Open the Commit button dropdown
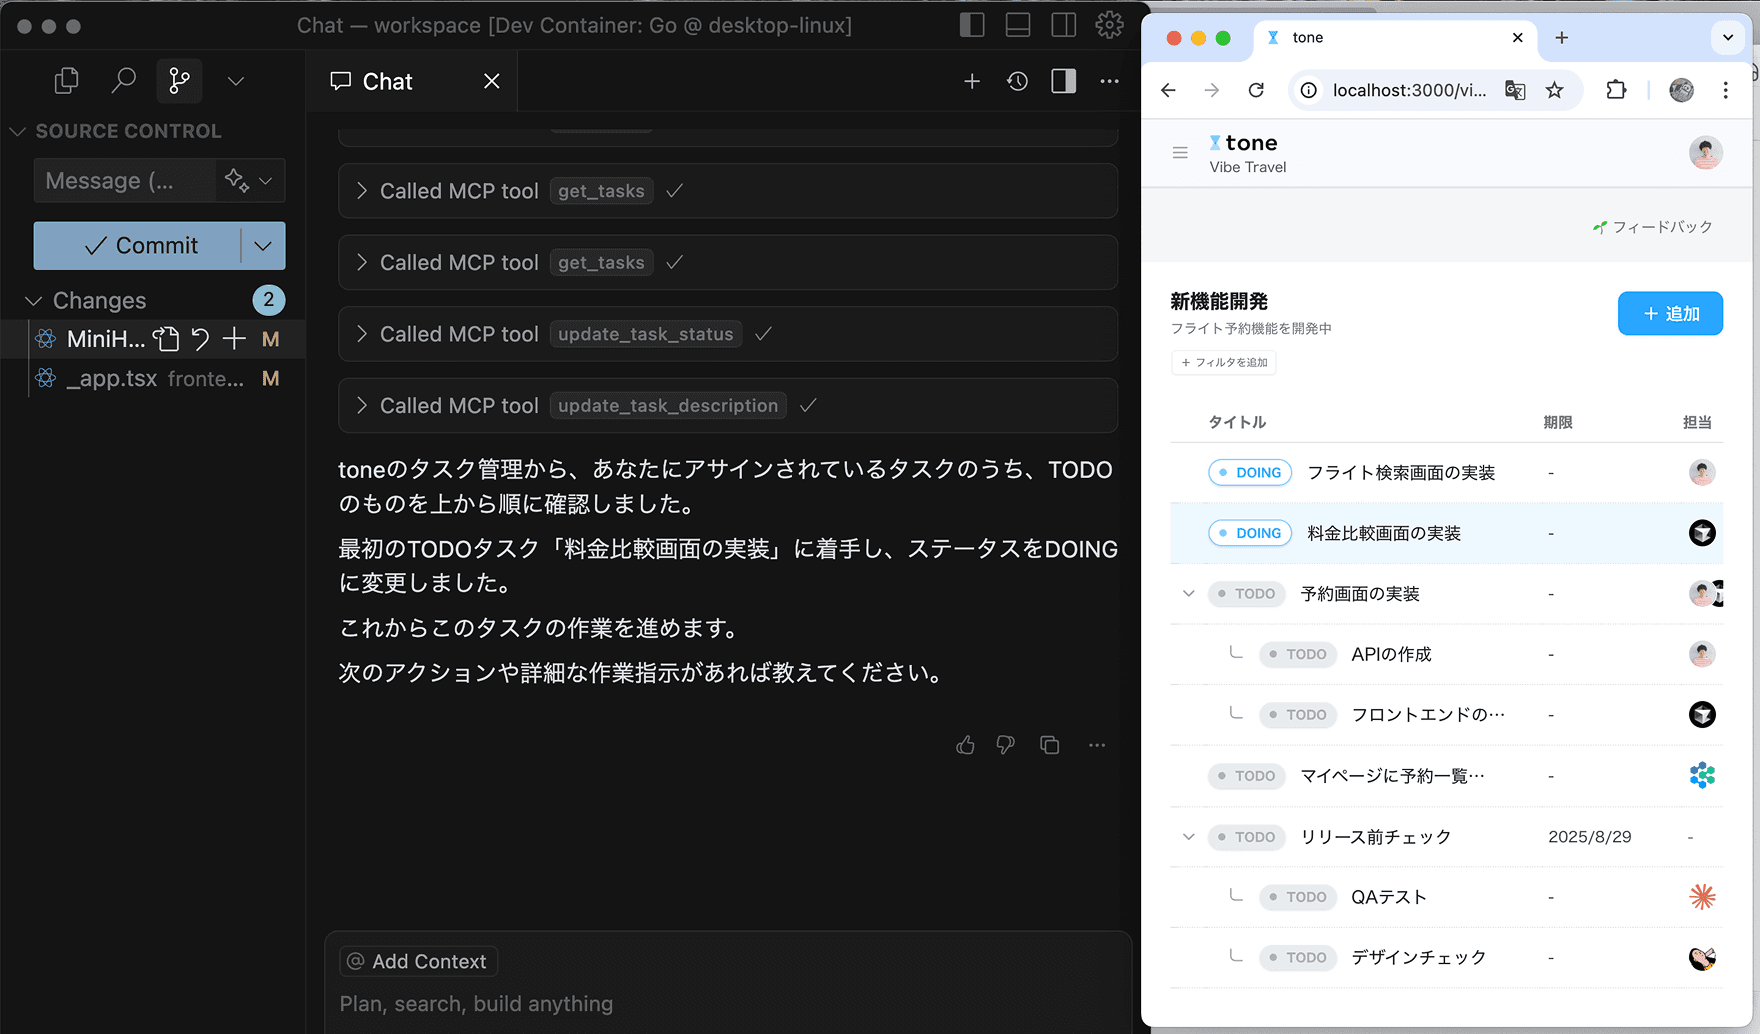 [264, 245]
